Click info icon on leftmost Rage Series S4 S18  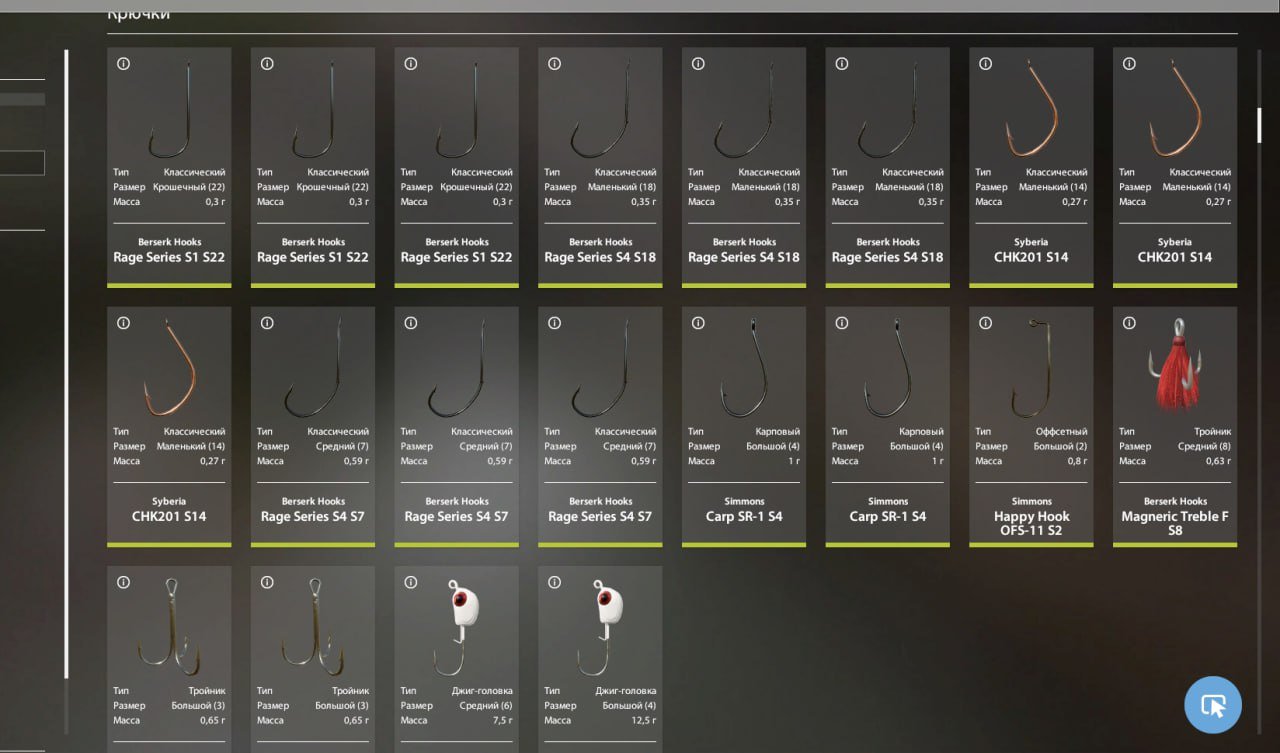click(x=554, y=64)
